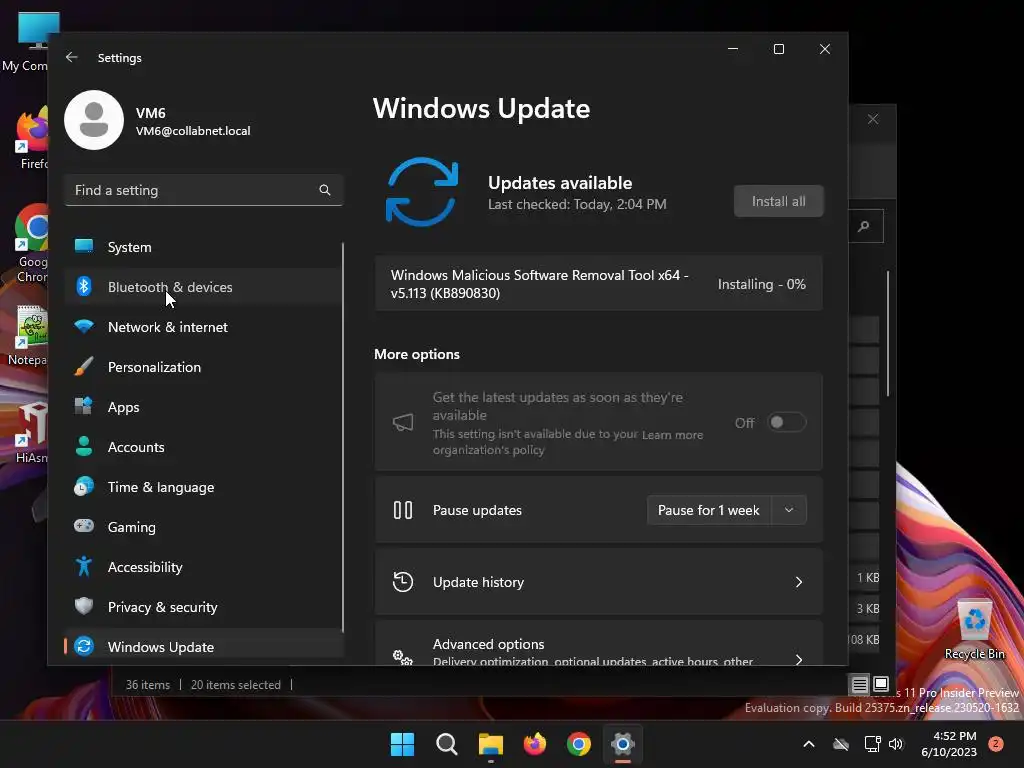Select Time & language in the sidebar
The image size is (1024, 768).
(203, 487)
